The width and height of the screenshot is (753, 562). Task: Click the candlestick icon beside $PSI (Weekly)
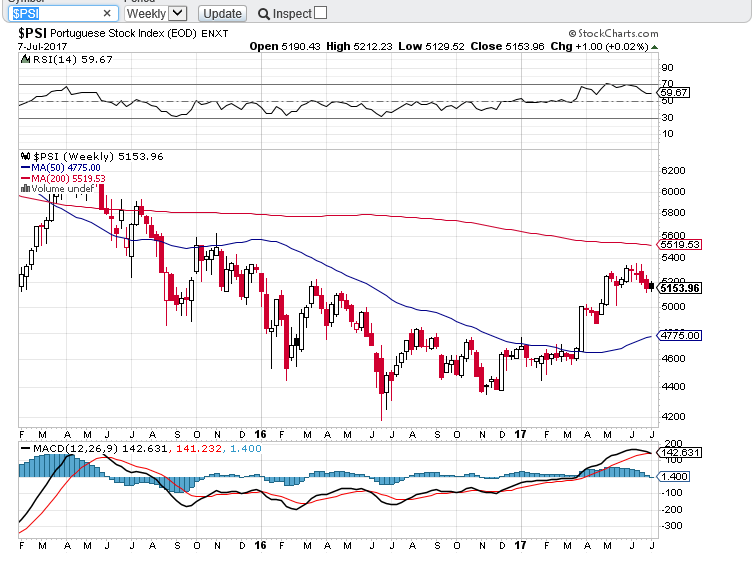[x=25, y=157]
